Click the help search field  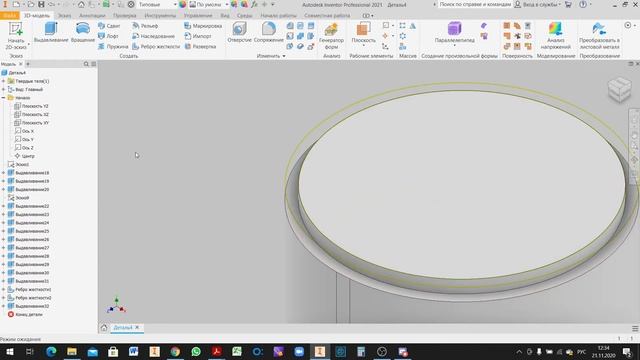pos(475,4)
